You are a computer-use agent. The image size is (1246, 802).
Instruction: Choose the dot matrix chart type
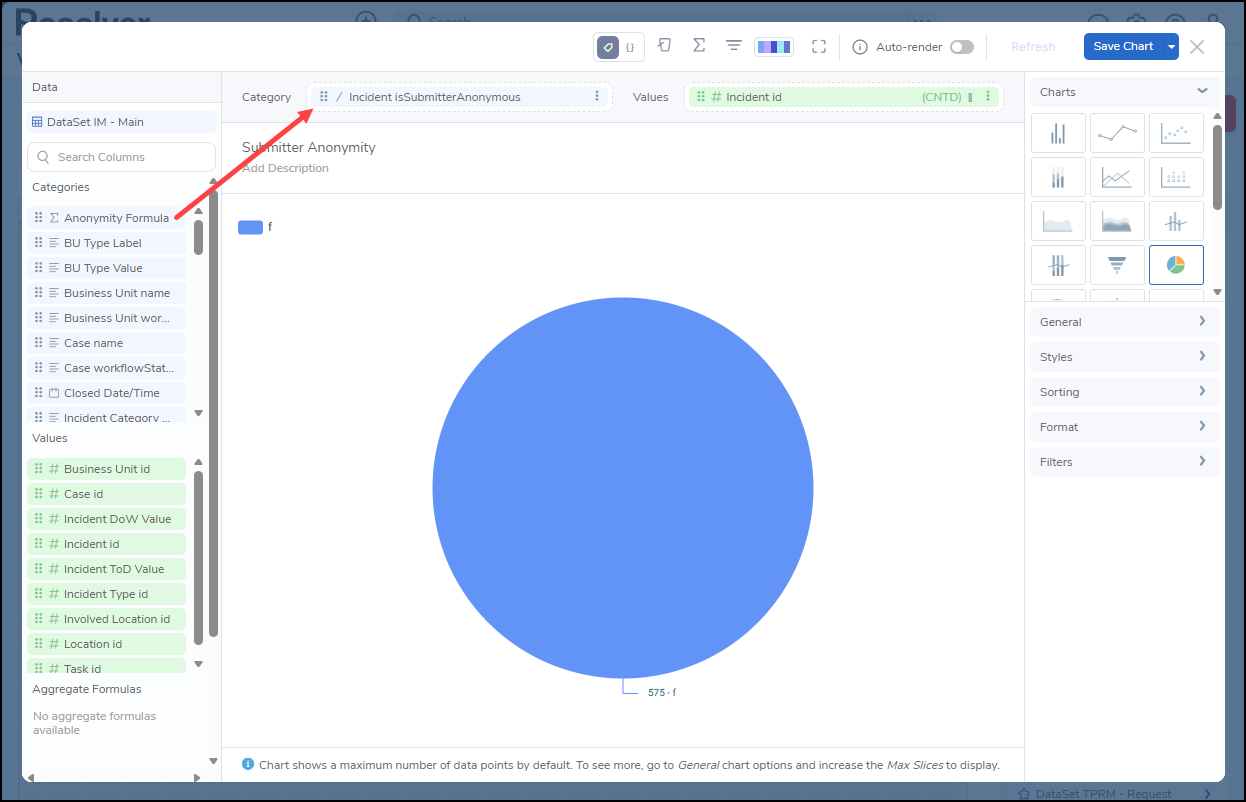tap(1176, 177)
